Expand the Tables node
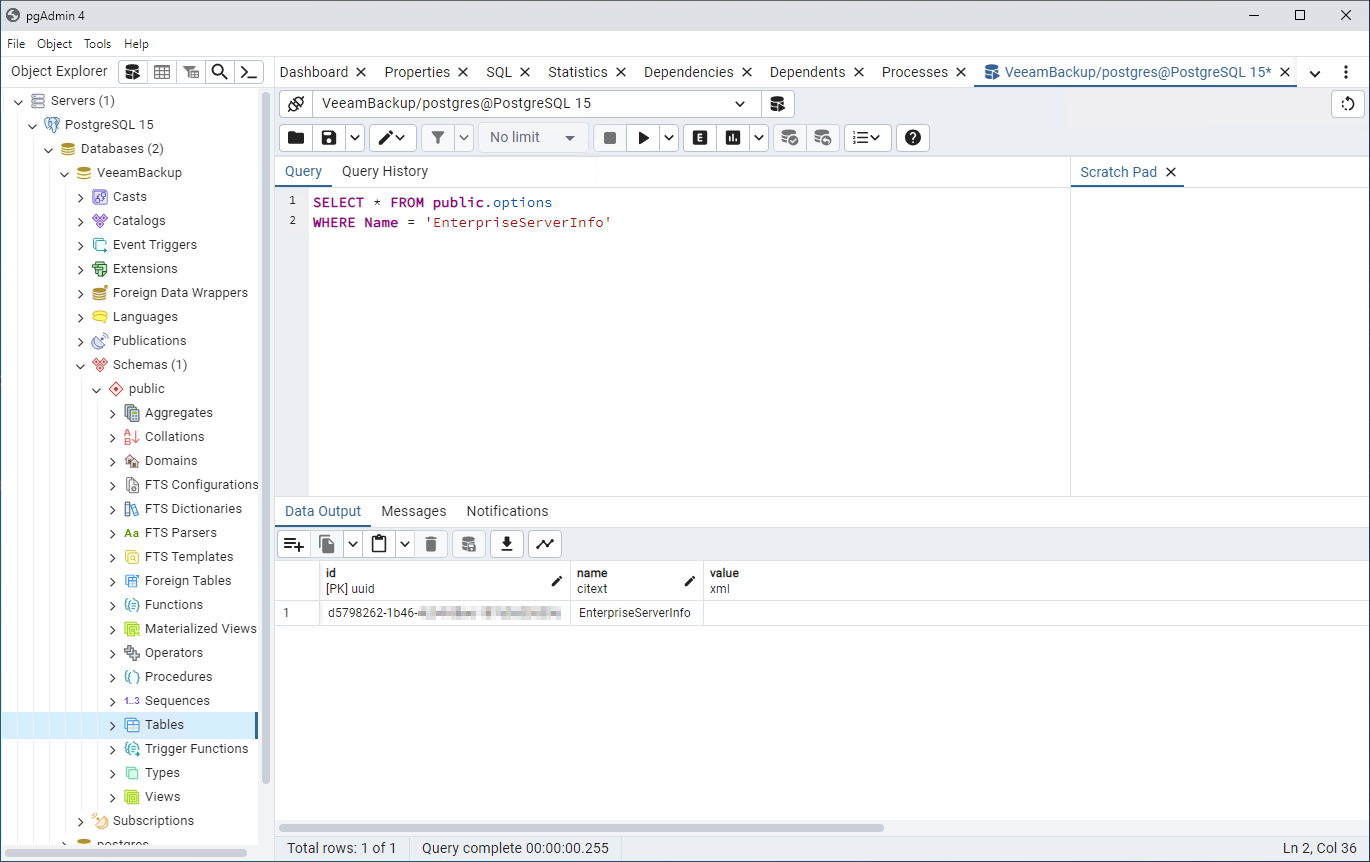This screenshot has height=862, width=1370. [x=113, y=725]
